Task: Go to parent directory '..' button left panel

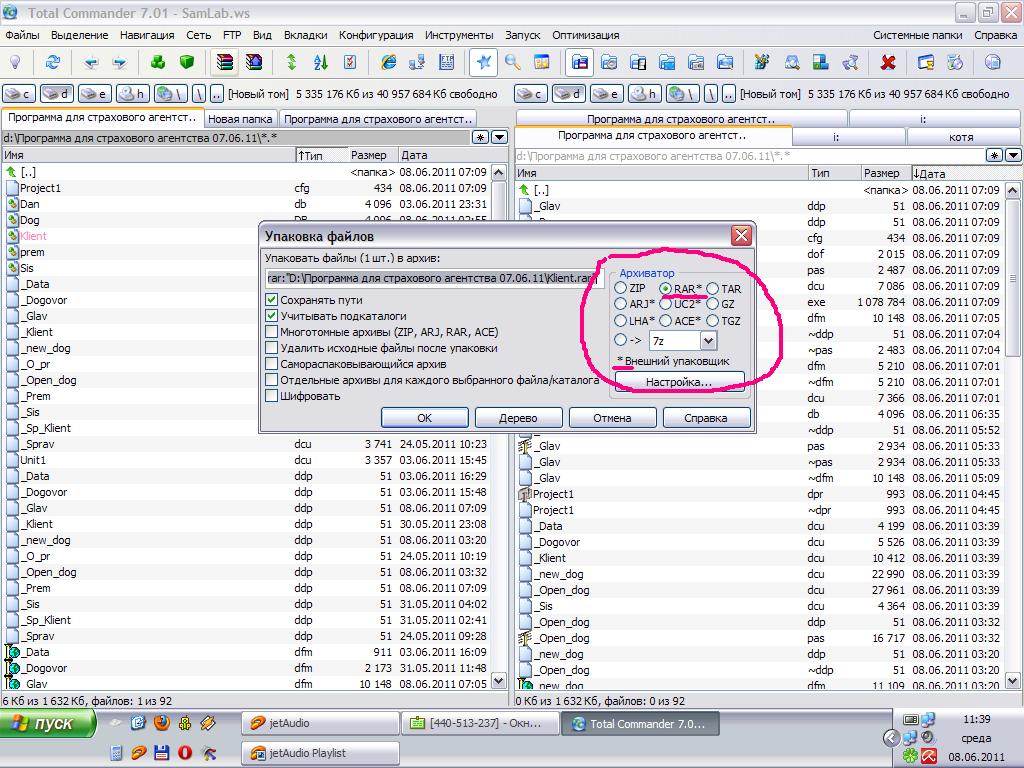Action: pyautogui.click(x=217, y=94)
